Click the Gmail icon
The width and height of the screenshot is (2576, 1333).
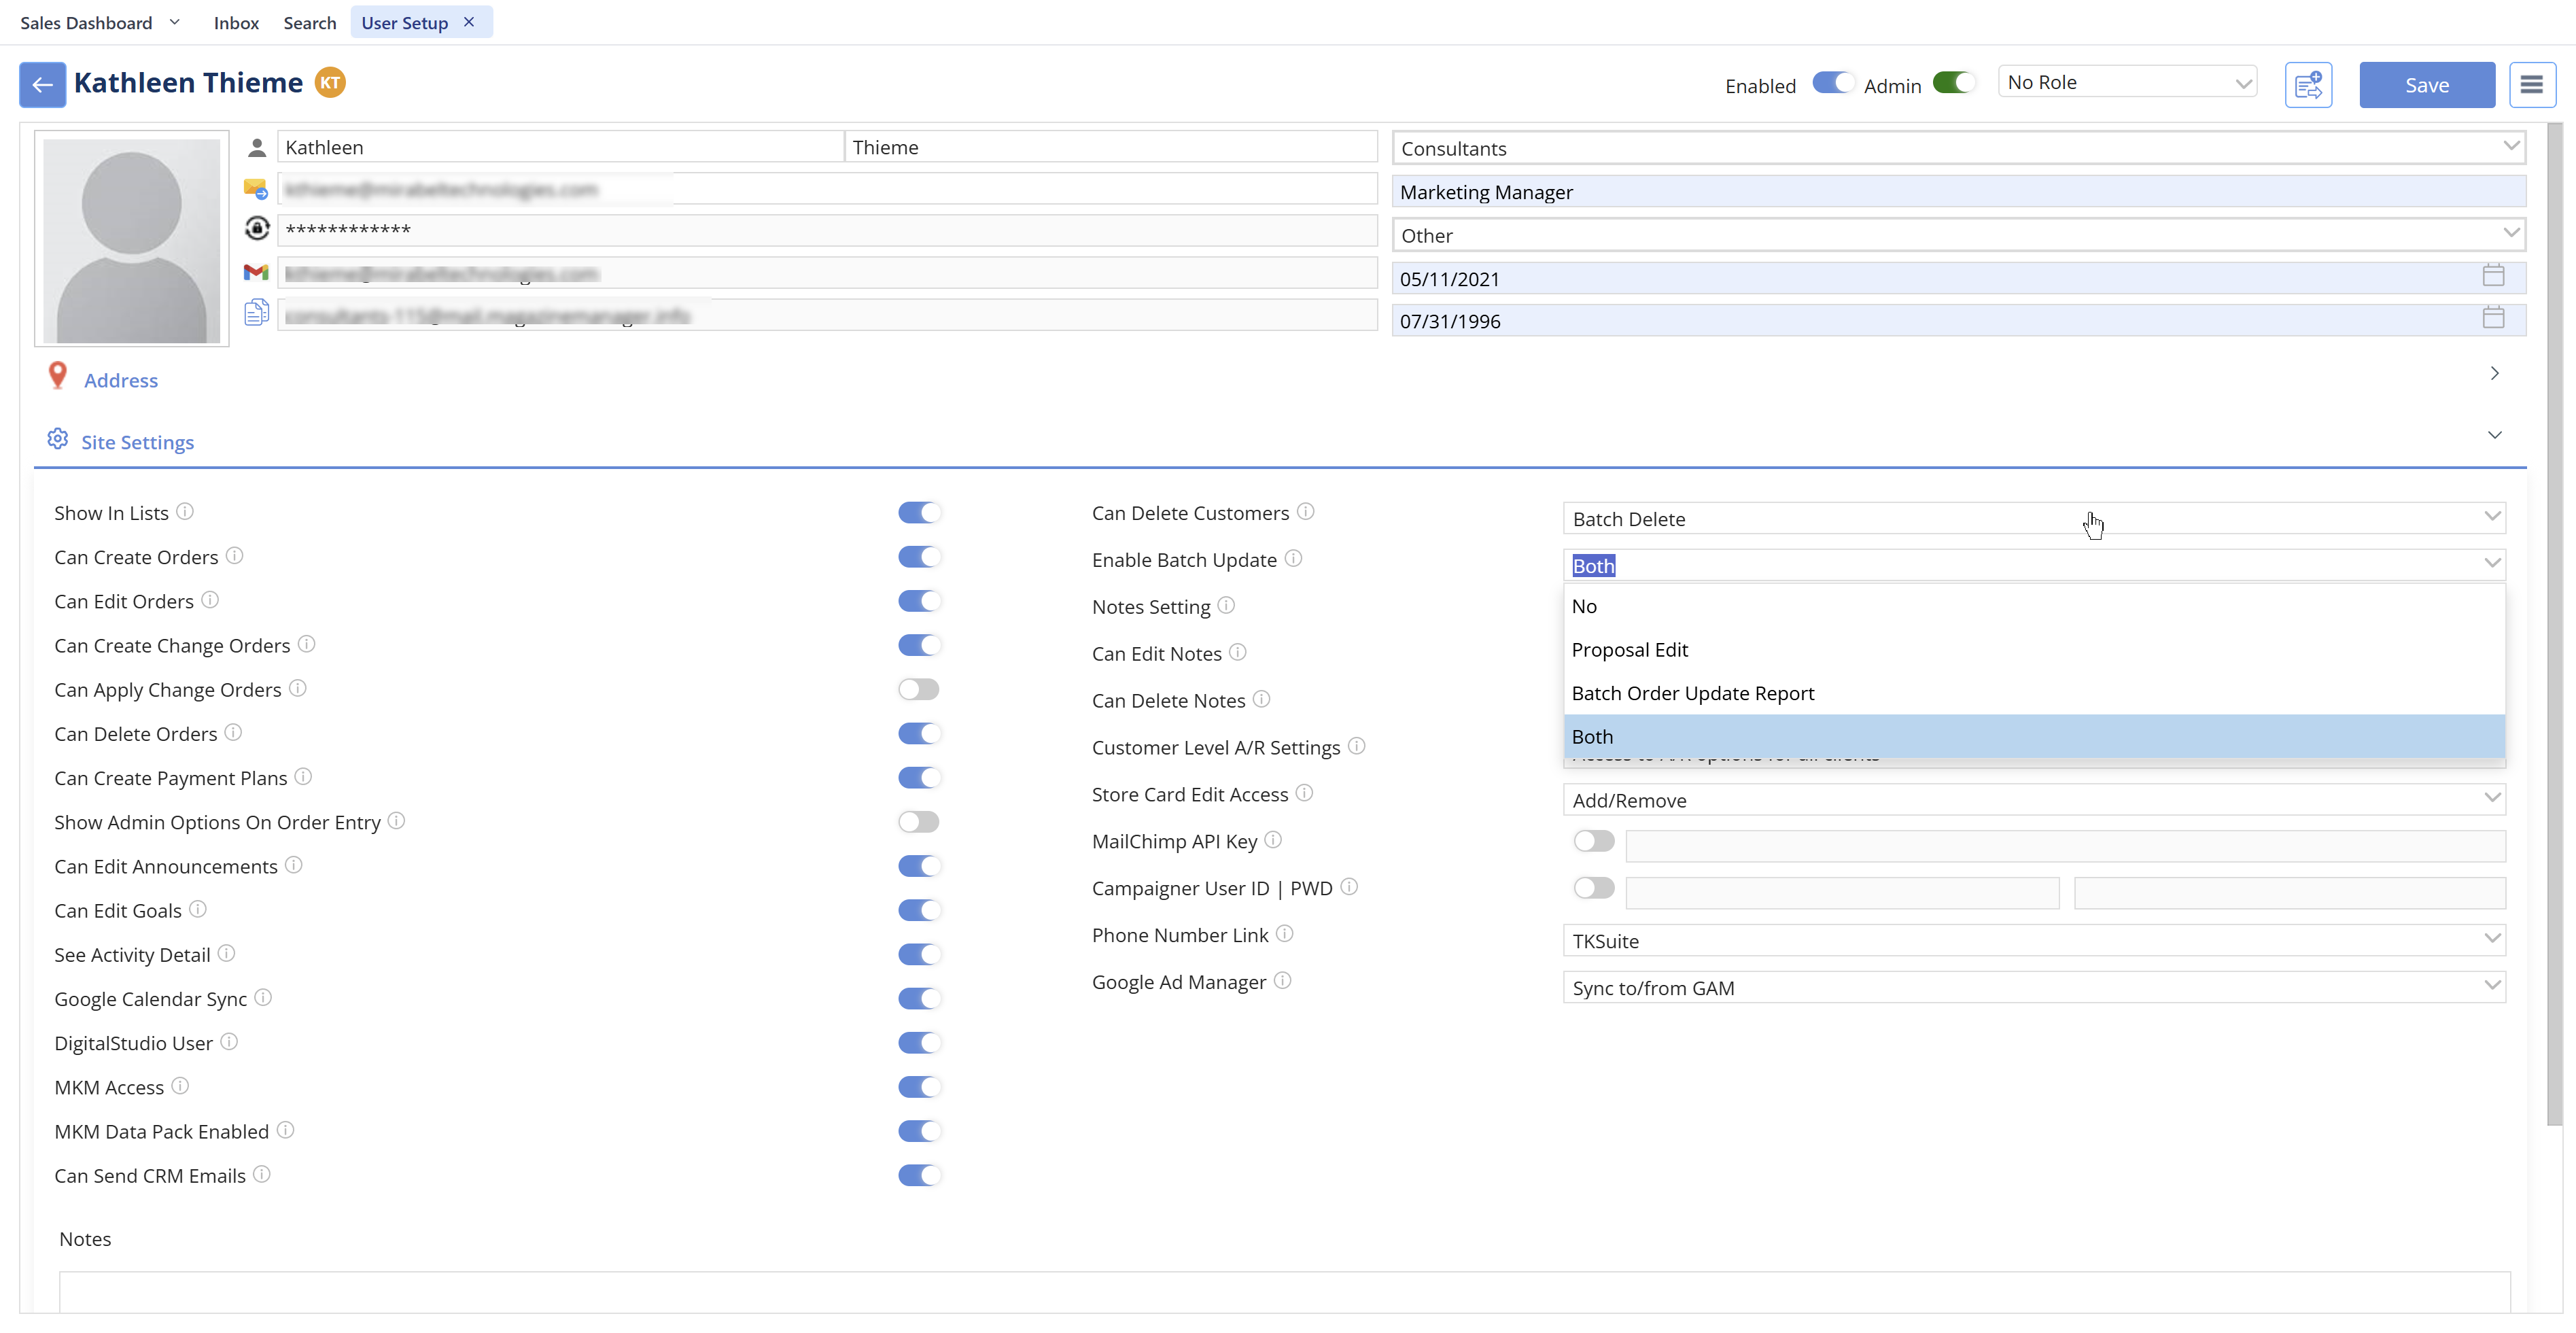pos(256,272)
